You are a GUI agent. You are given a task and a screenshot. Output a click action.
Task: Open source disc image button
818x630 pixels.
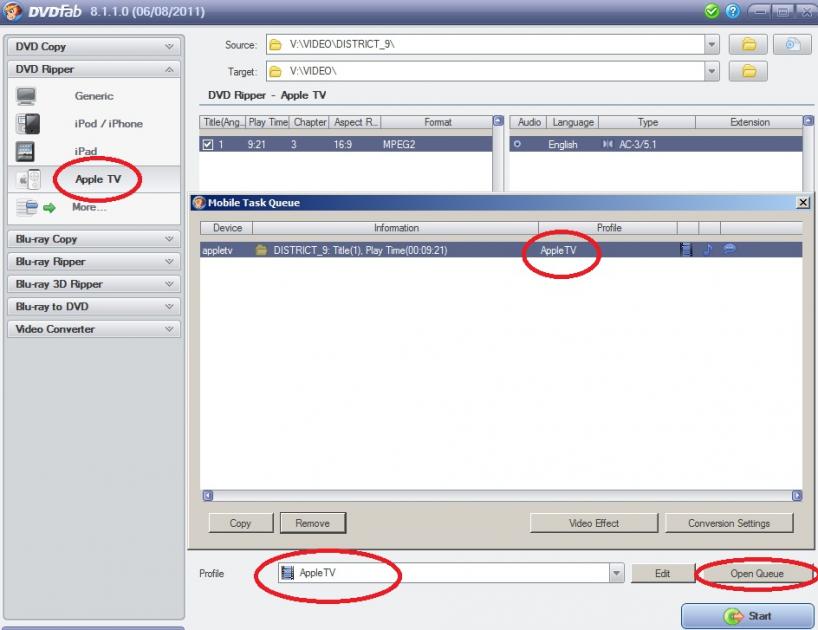coord(792,44)
